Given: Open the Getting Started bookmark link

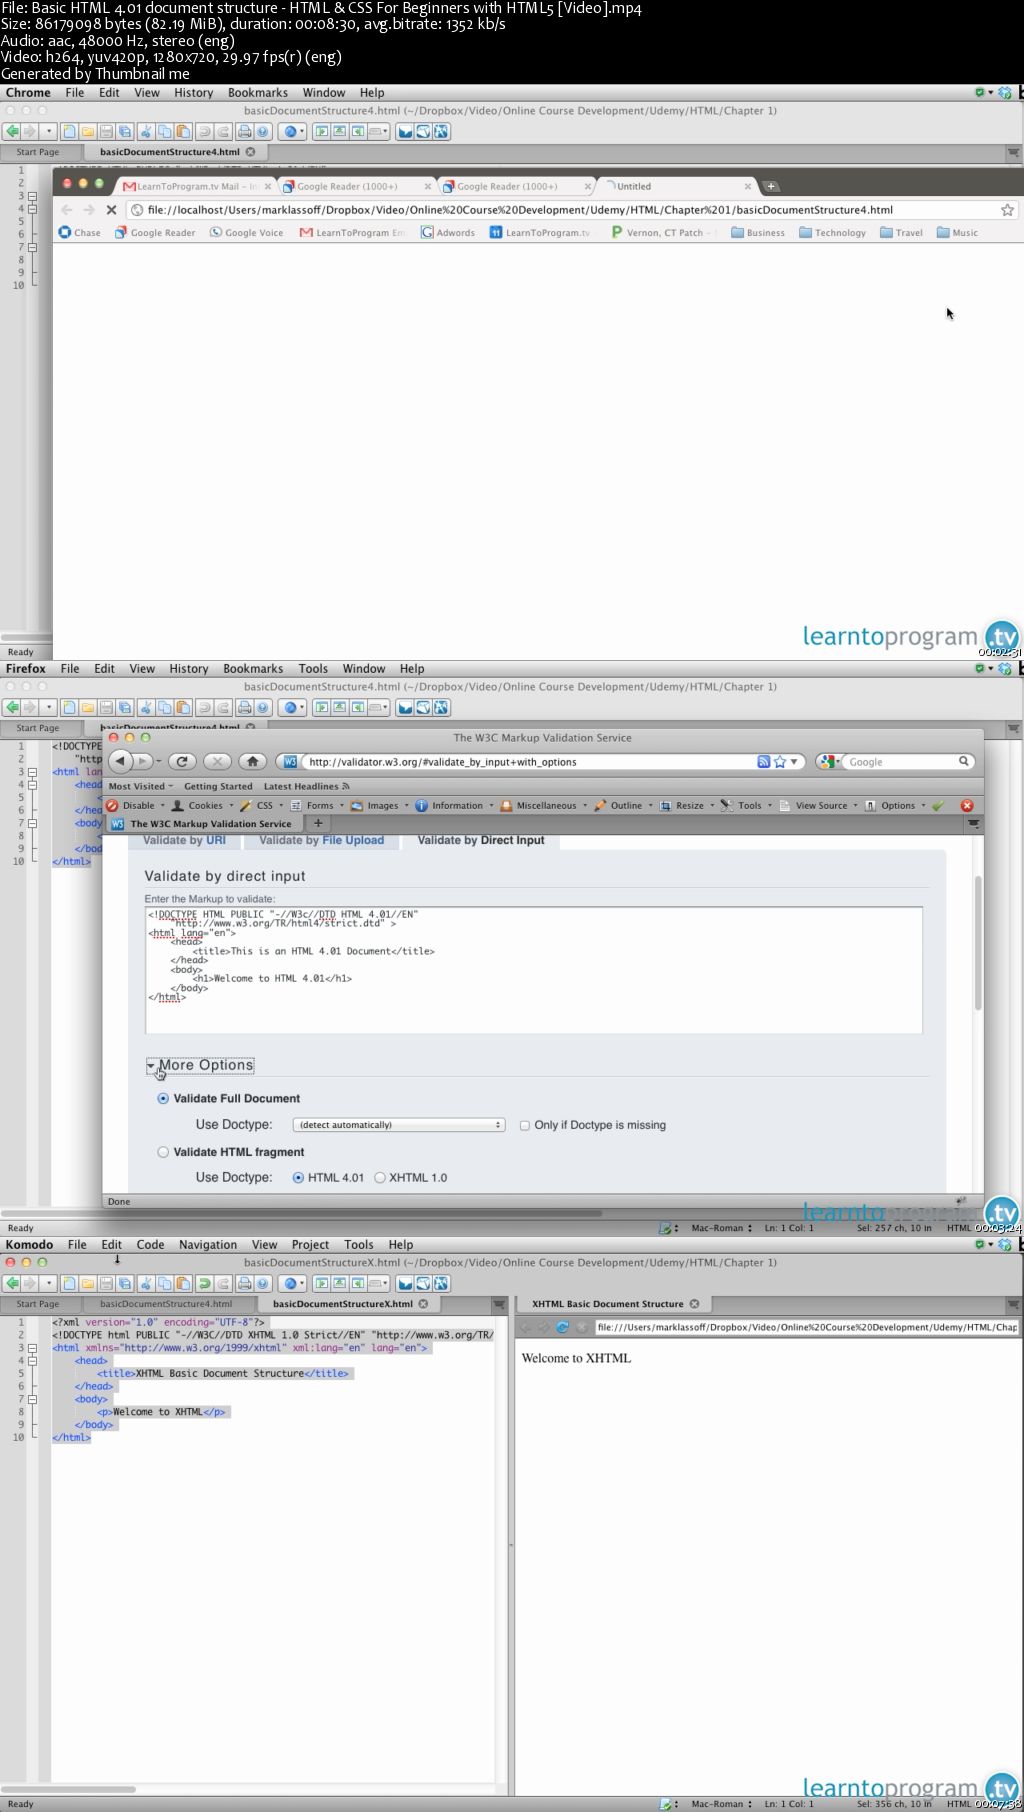Looking at the screenshot, I should point(218,786).
